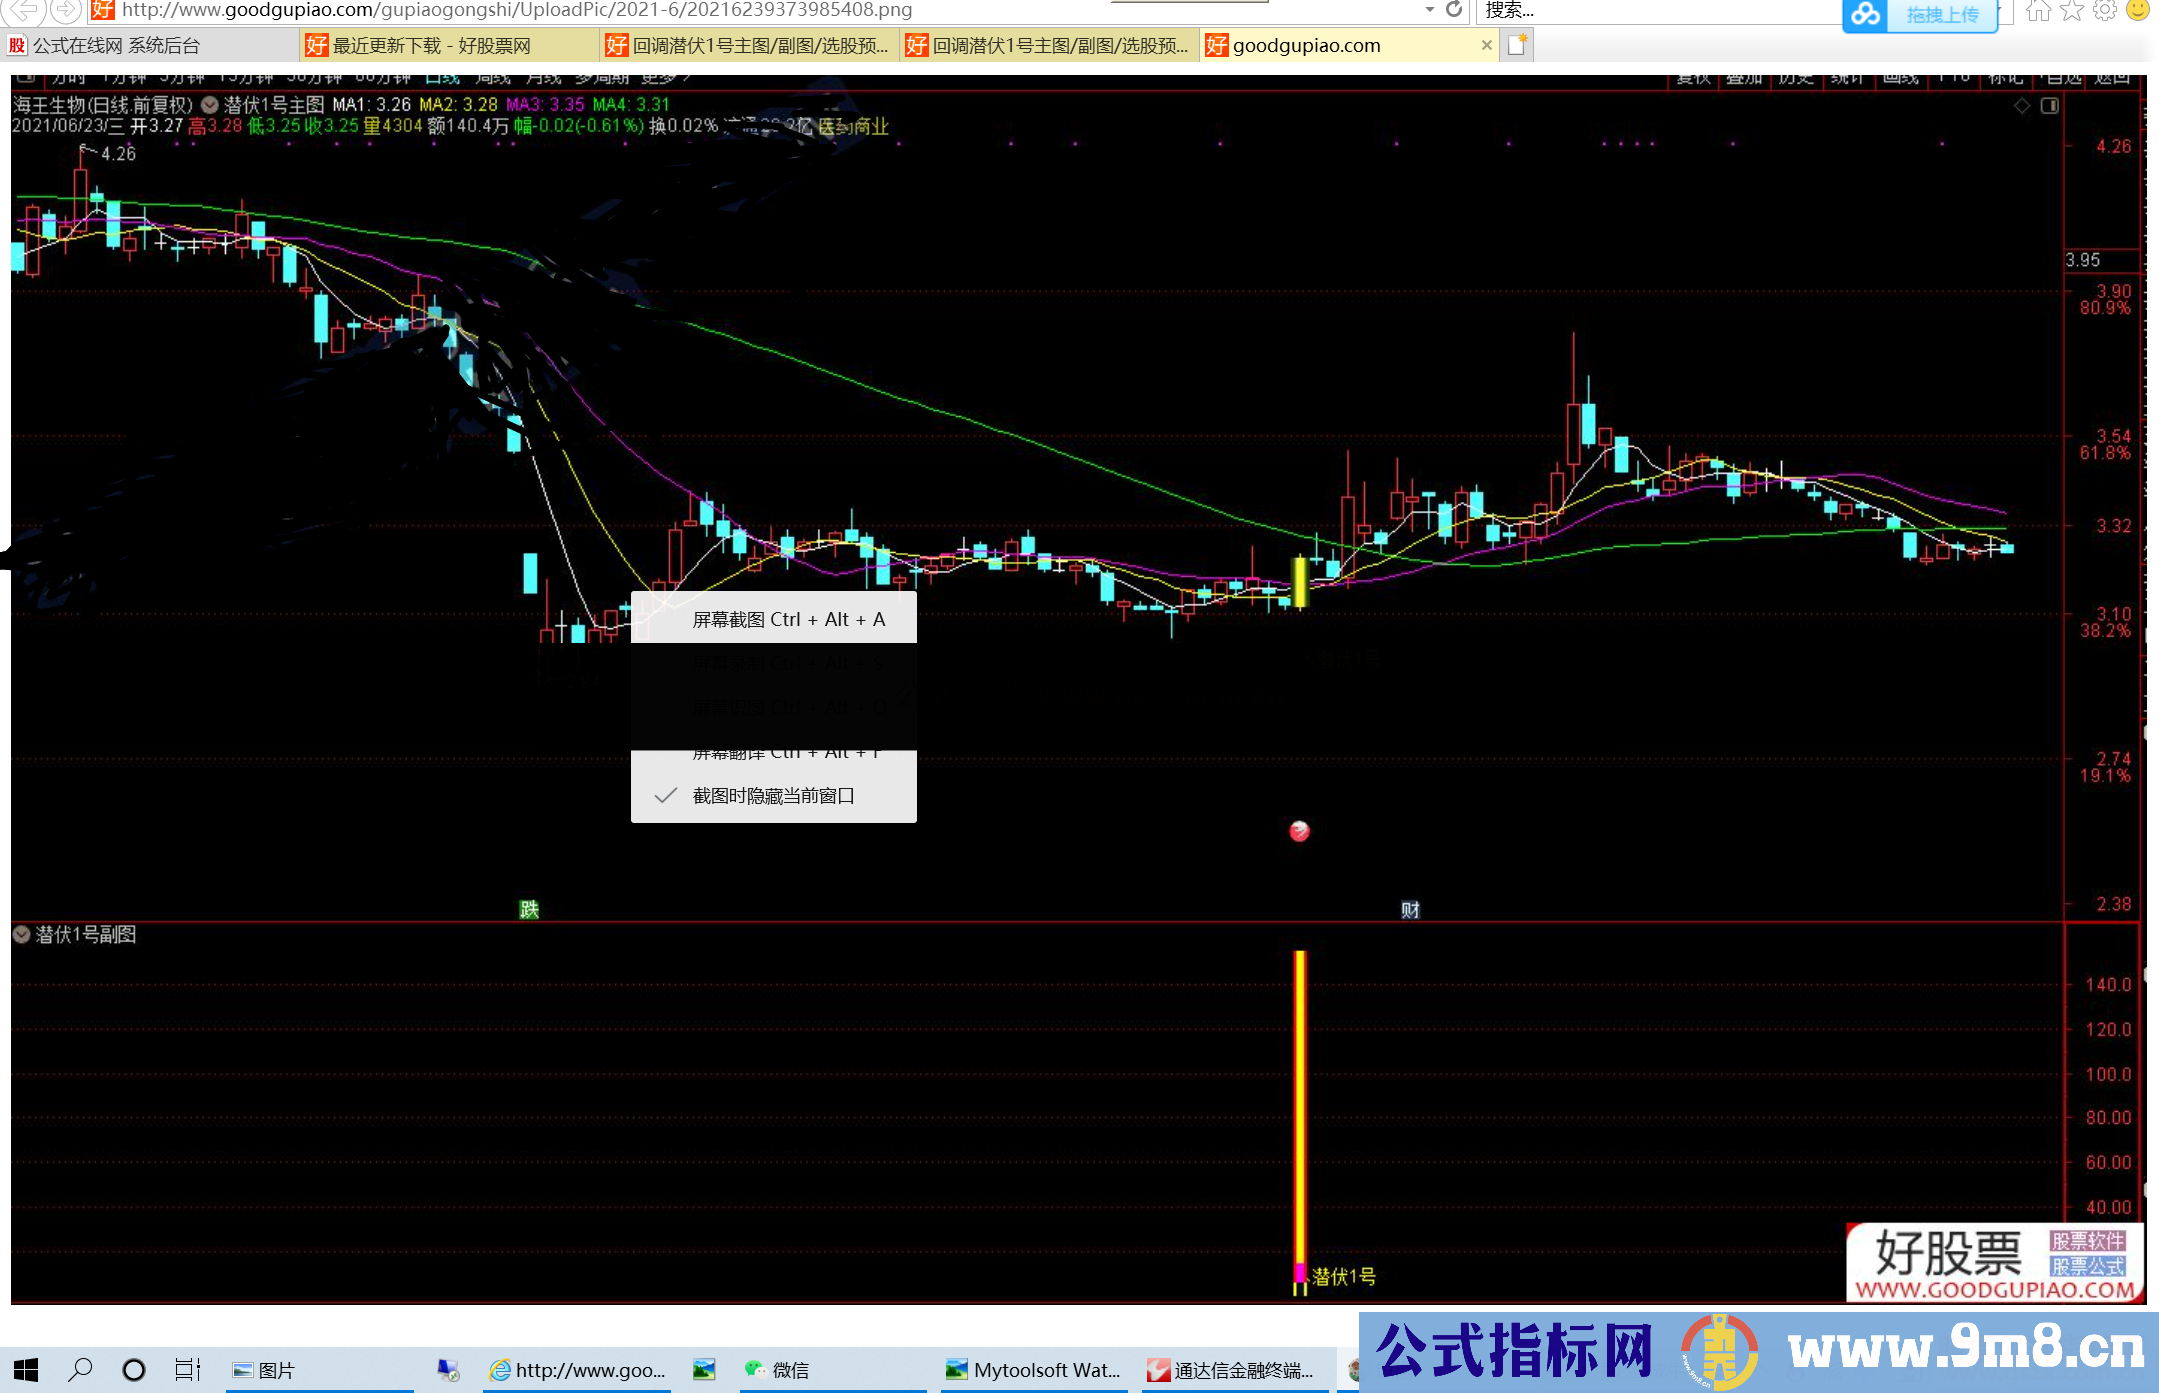Select 屏幕截图 Ctrl + Alt + A

(788, 619)
